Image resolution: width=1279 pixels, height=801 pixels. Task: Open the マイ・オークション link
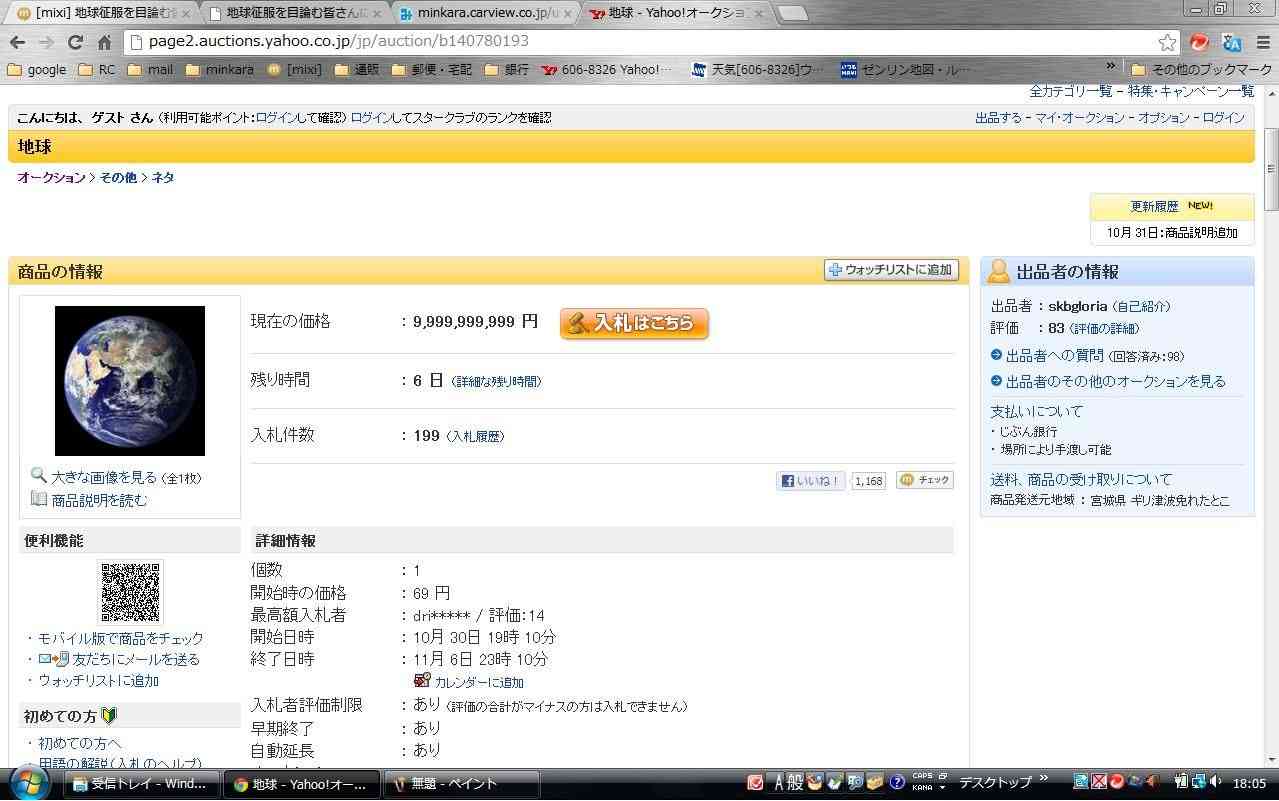[x=1079, y=118]
